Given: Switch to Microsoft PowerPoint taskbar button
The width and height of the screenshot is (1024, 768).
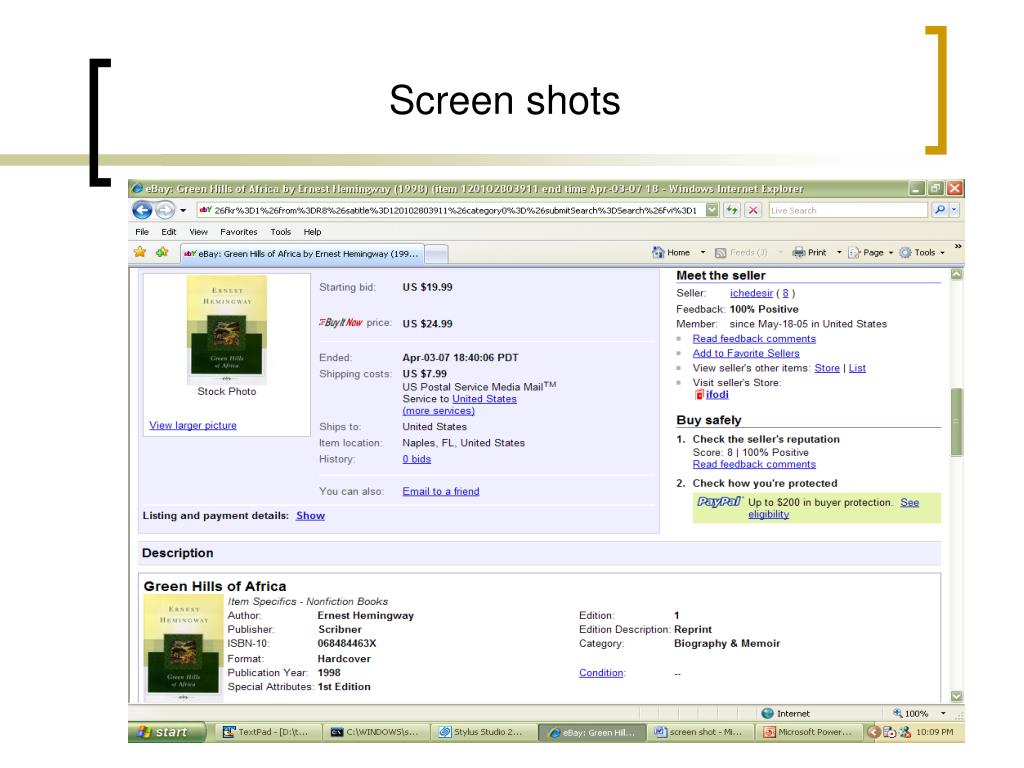Looking at the screenshot, I should [808, 732].
